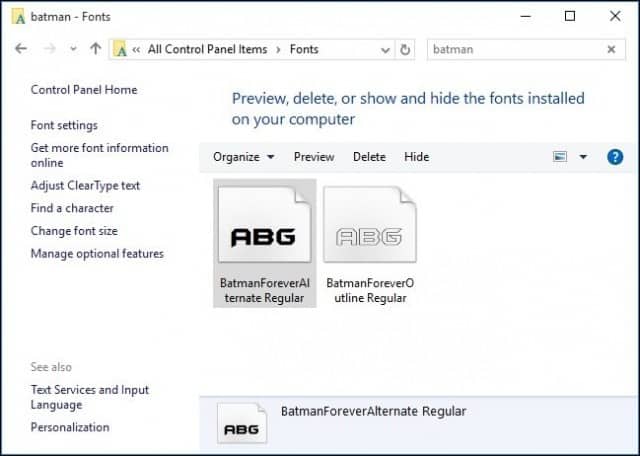
Task: Select All Control Panel Items breadcrumb
Action: coord(207,49)
